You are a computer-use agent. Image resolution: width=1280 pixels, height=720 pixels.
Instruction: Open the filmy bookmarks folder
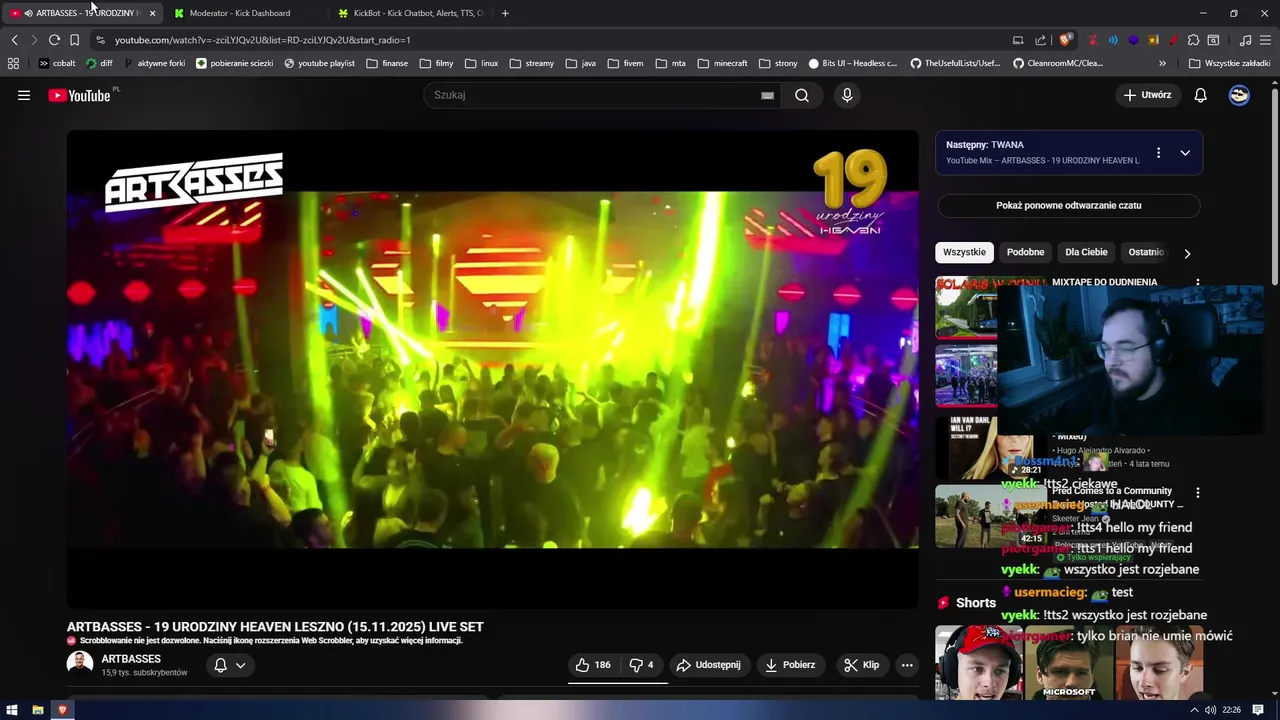pos(436,63)
